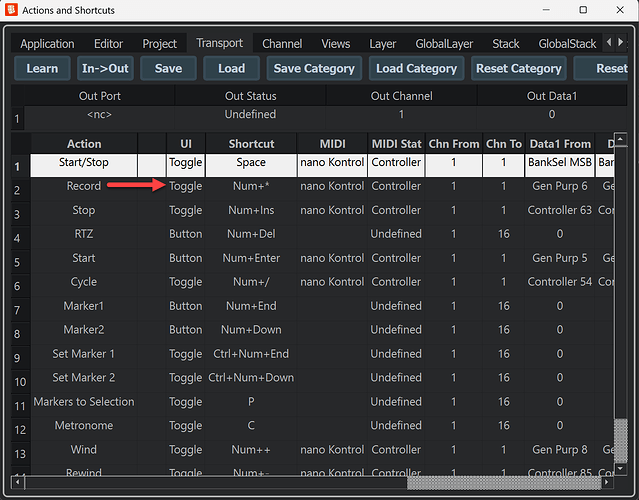Open the Views tab
The height and width of the screenshot is (500, 639).
tap(335, 44)
